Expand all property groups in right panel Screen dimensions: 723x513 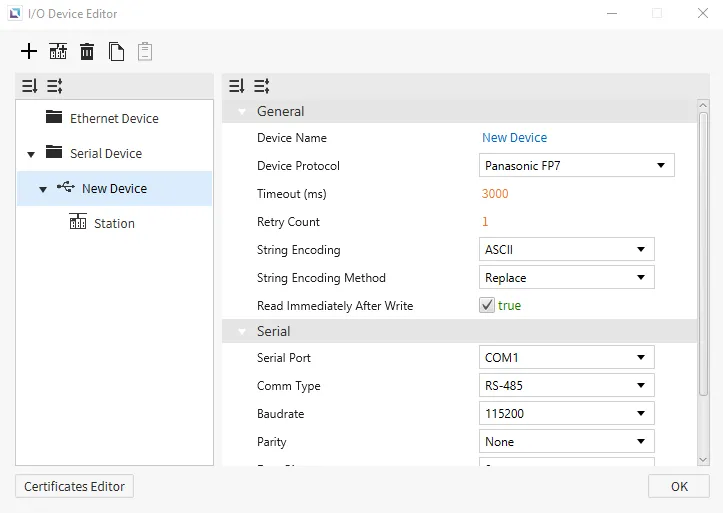[236, 86]
